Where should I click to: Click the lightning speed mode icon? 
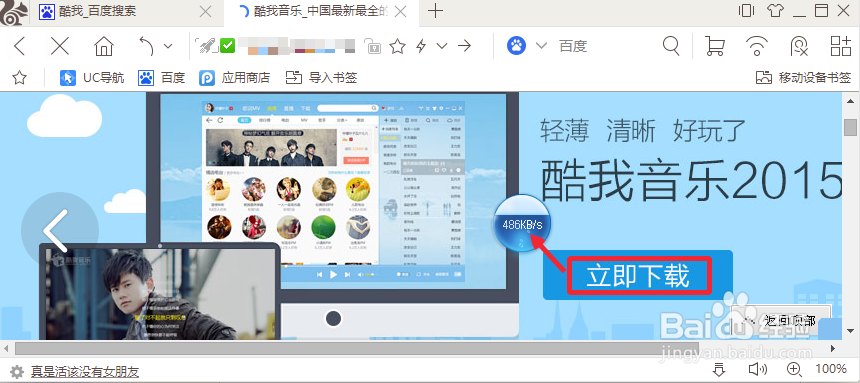click(x=421, y=46)
